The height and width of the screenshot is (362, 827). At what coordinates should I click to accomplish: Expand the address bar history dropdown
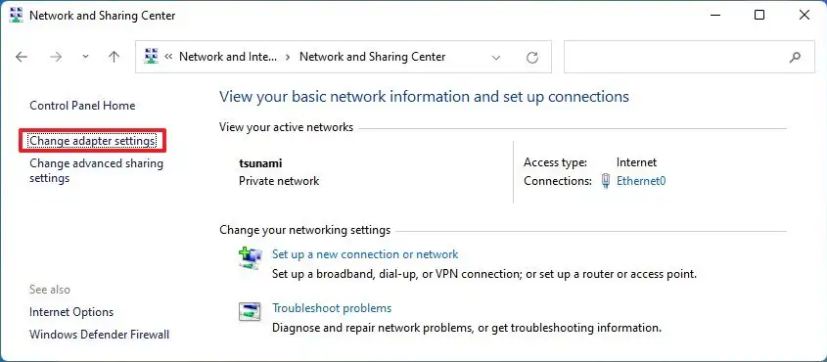496,58
